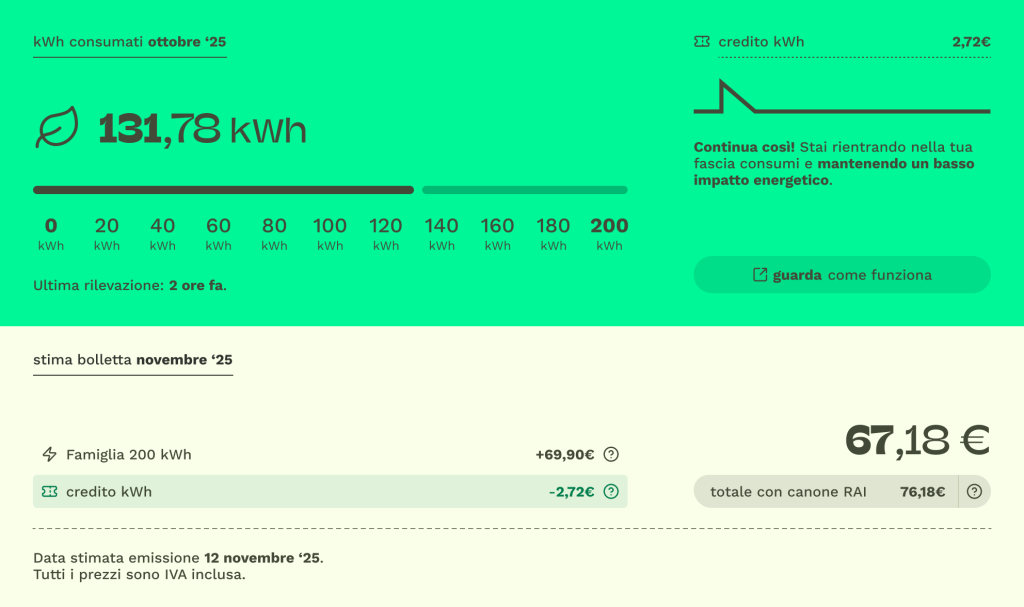The height and width of the screenshot is (607, 1024).
Task: Click the credito kWh label at top right
Action: tap(761, 42)
